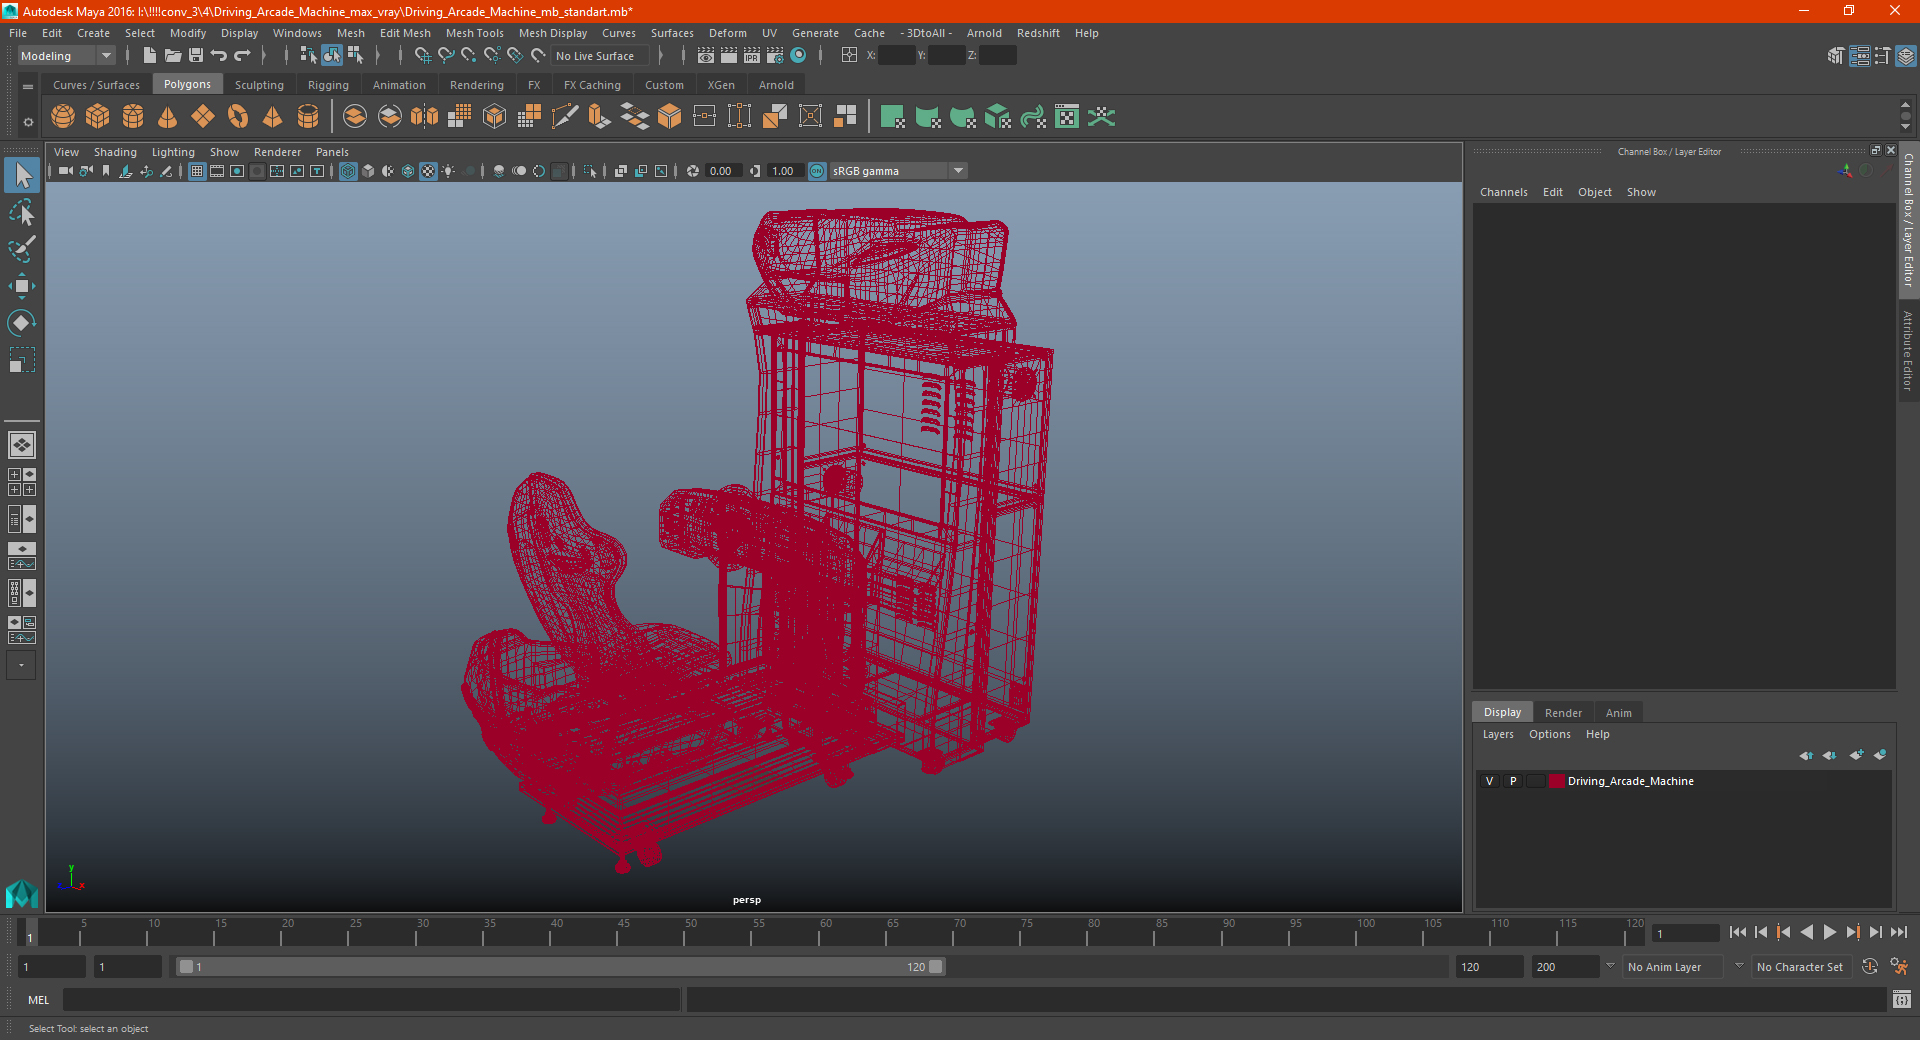Expand the Attribute Editor side tab
This screenshot has height=1040, width=1920.
click(1909, 350)
